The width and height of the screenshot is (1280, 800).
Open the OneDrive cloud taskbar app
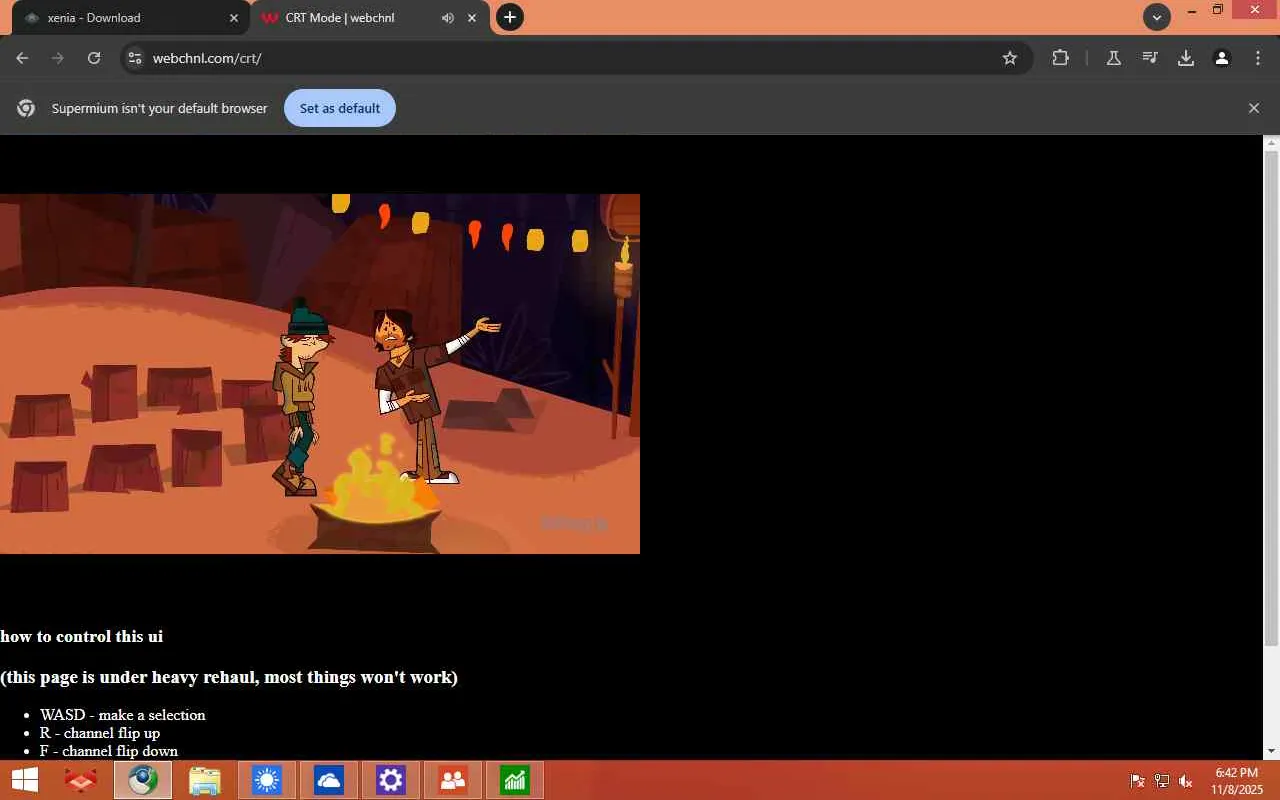[329, 780]
